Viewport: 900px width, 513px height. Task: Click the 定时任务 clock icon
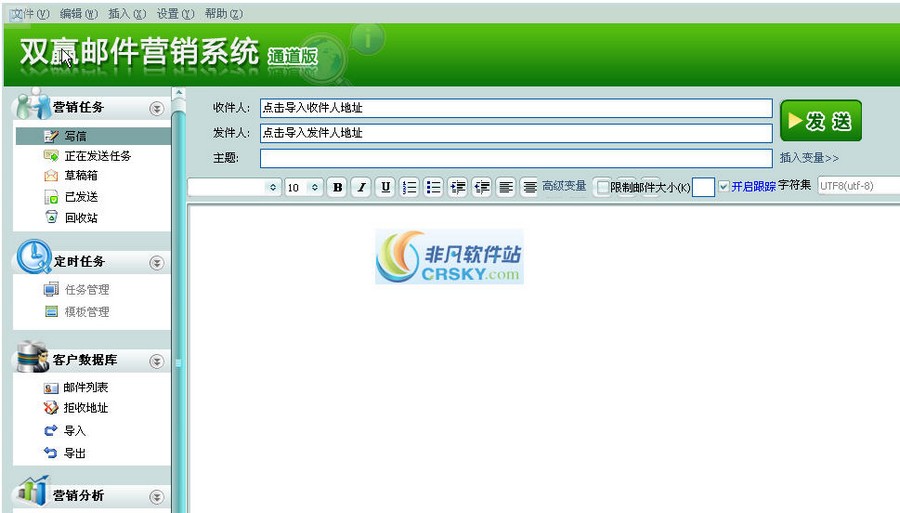[x=33, y=256]
